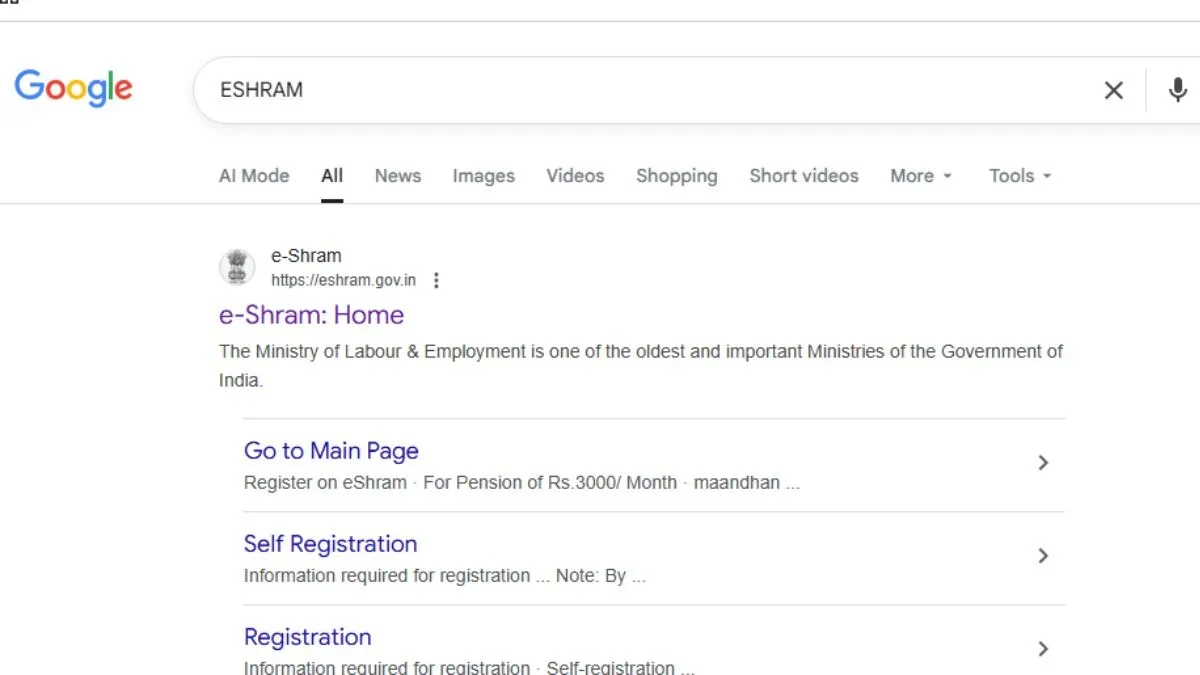Screen dimensions: 1200x675
Task: Clear the search query with the X icon
Action: click(x=1113, y=90)
